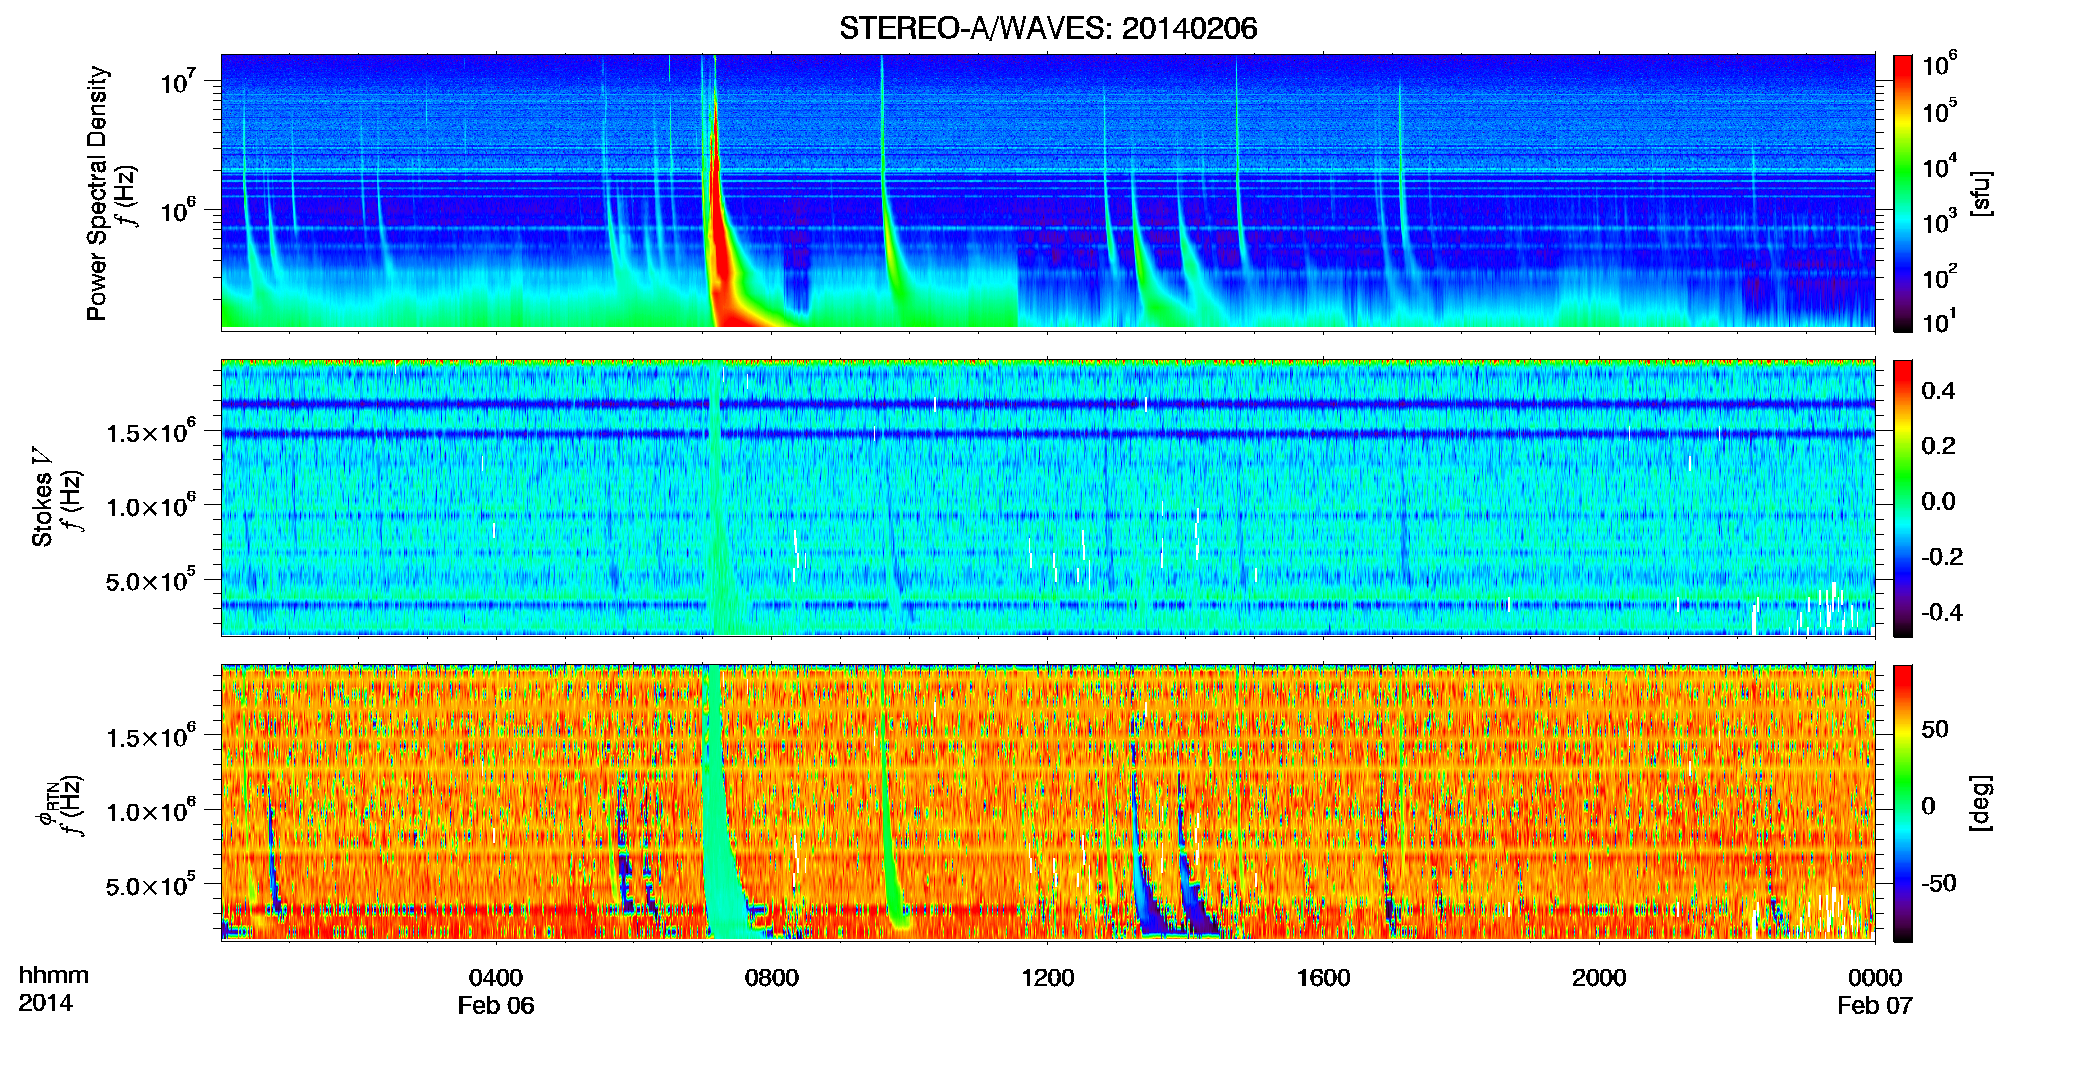Select the Feb 06 date label

496,1006
